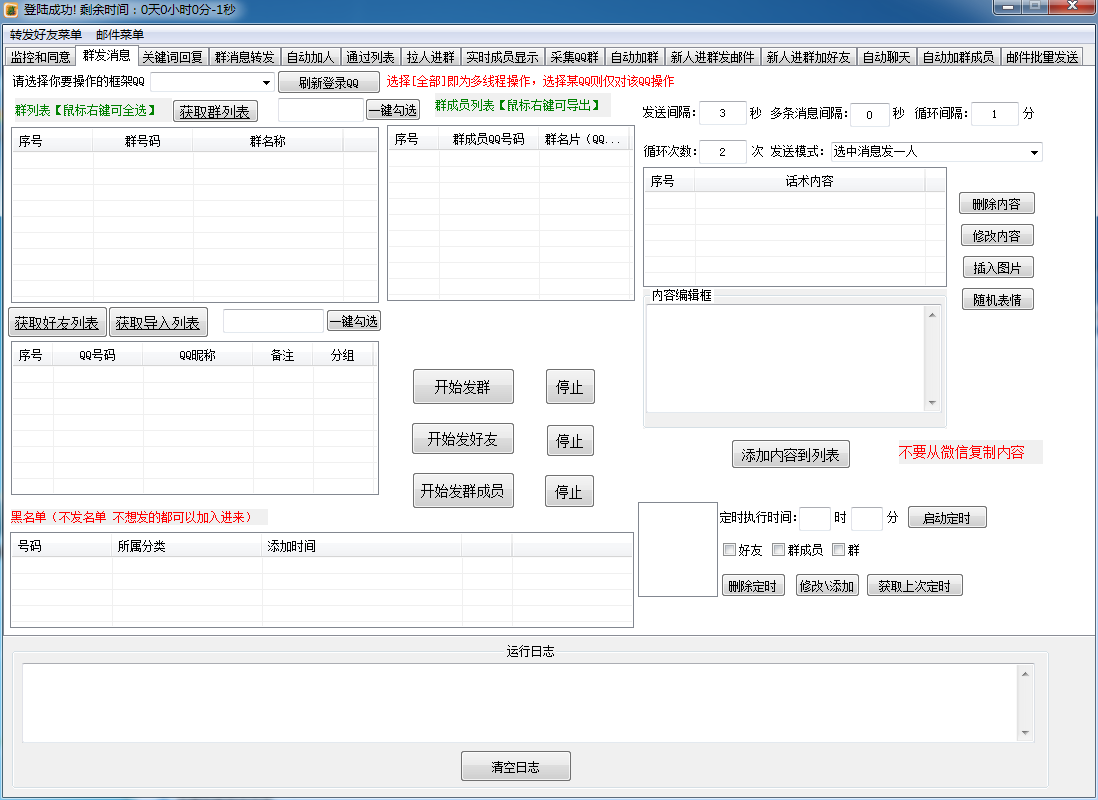Click the 添加内容到列表 button
Viewport: 1098px width, 800px height.
(791, 455)
